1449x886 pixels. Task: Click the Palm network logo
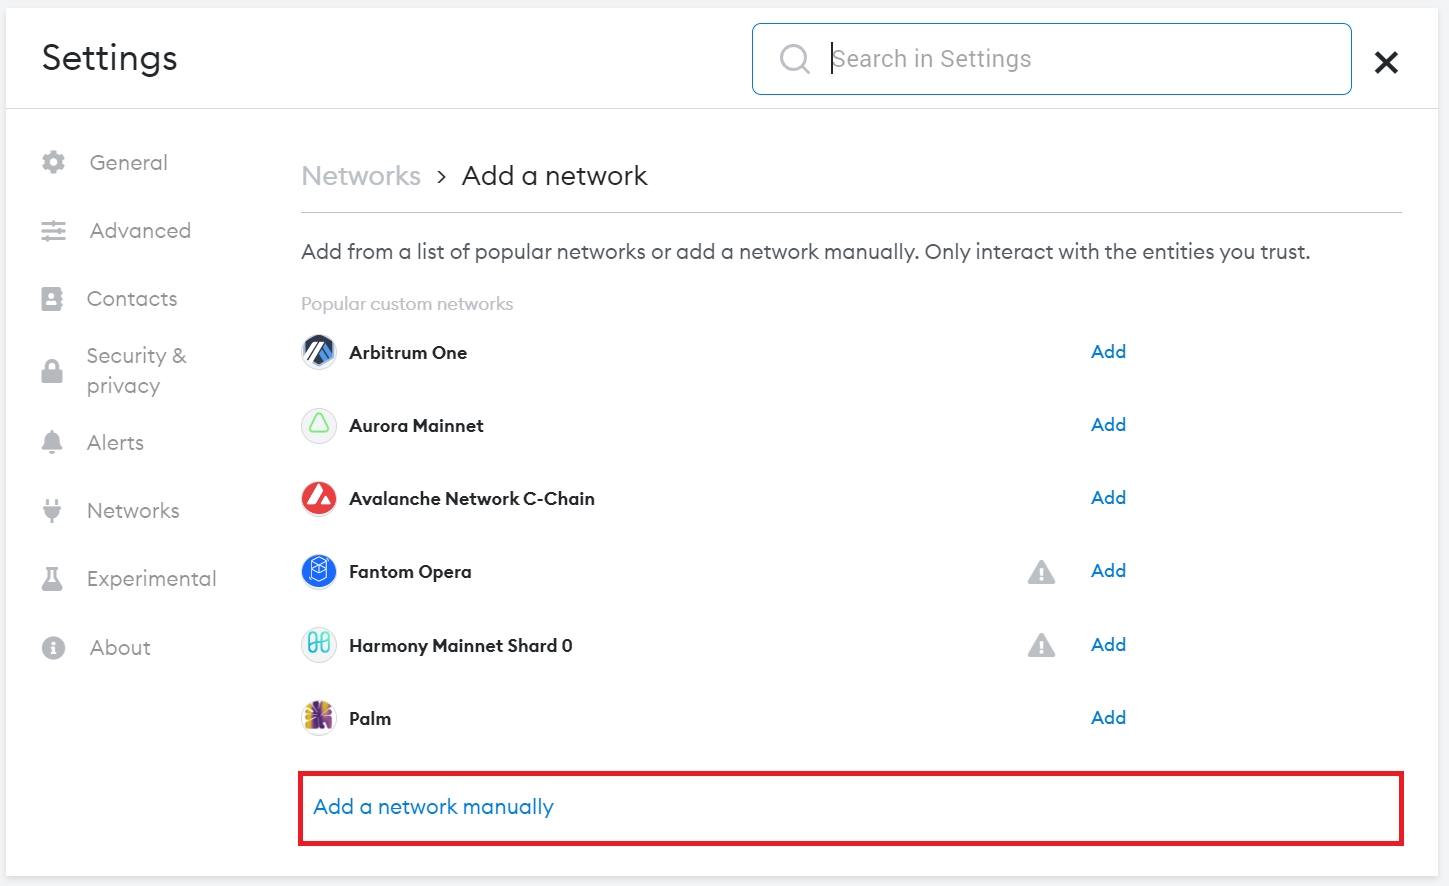(x=319, y=717)
